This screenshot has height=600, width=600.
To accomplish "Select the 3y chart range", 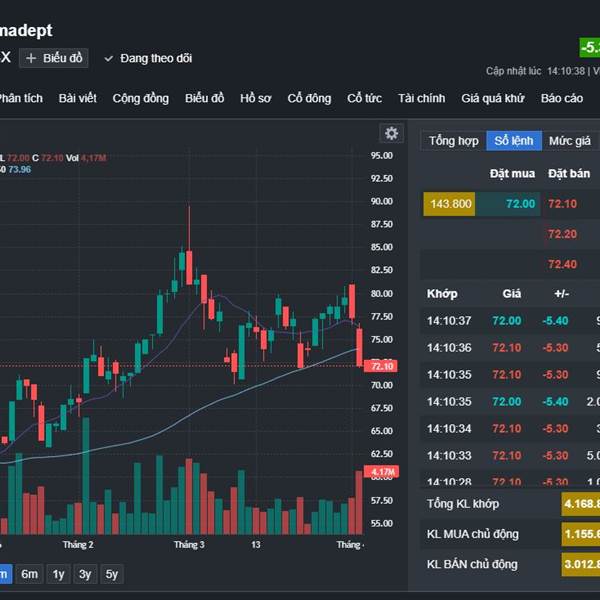I will pos(85,574).
